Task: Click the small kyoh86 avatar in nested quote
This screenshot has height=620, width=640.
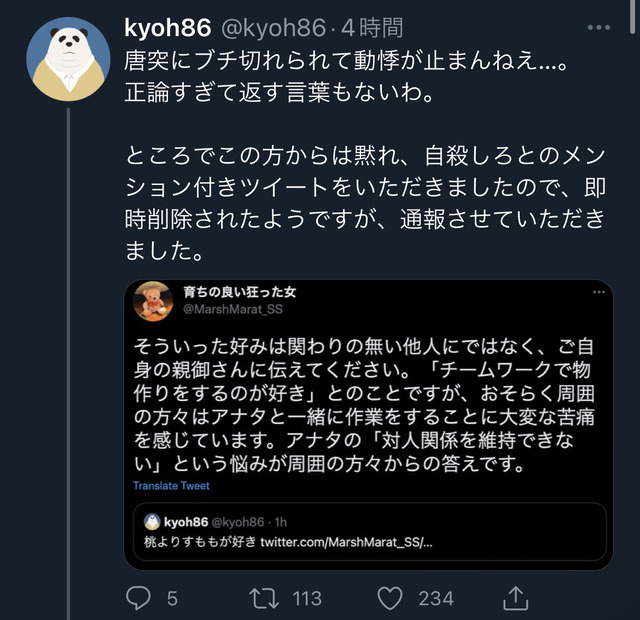Action: [x=152, y=522]
